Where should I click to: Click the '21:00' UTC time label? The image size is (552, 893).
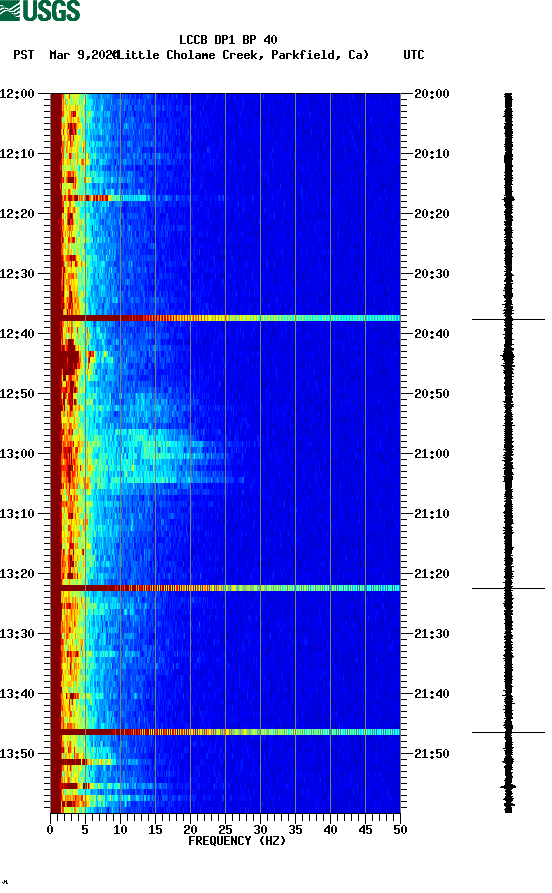[x=432, y=454]
